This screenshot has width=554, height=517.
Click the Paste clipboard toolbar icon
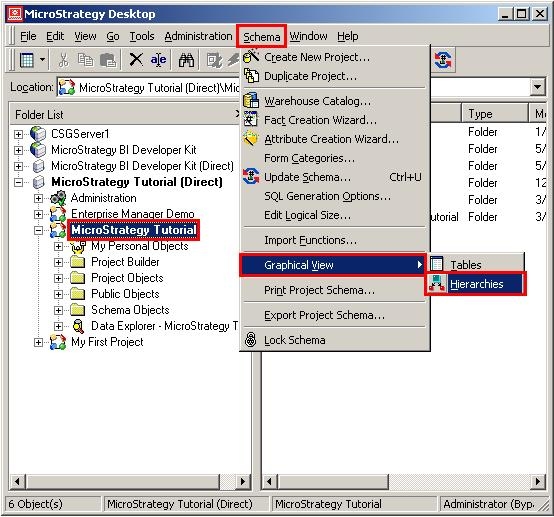coord(108,60)
